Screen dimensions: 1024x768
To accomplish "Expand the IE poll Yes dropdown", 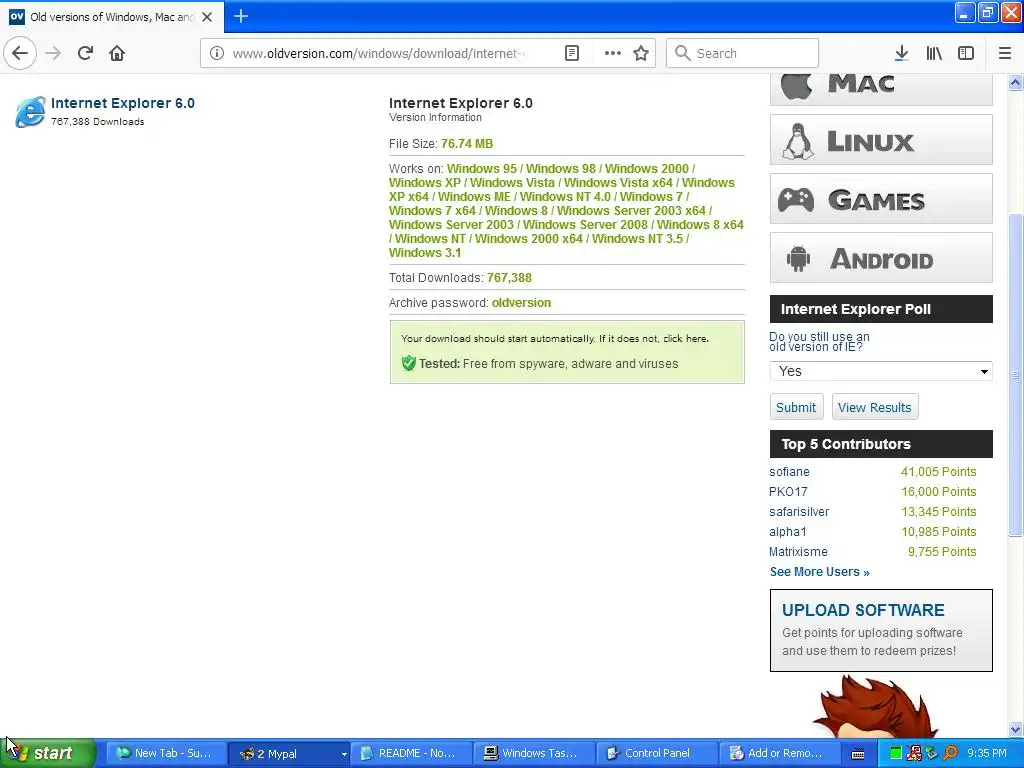I will click(x=880, y=371).
